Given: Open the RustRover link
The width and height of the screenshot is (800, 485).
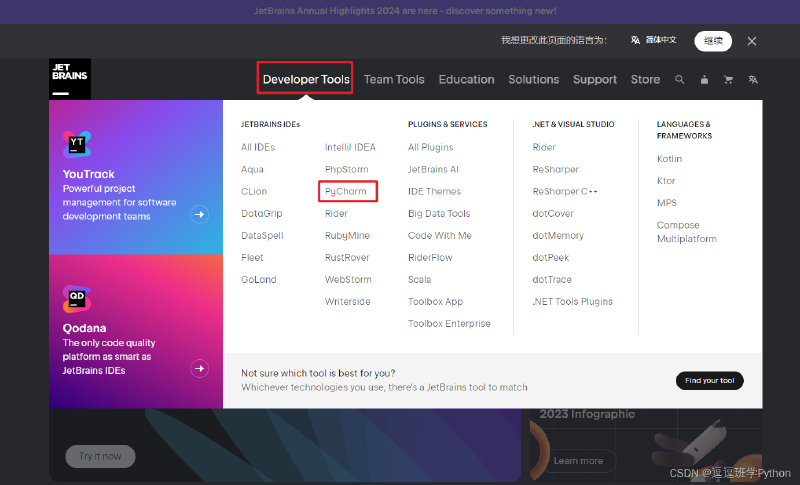Looking at the screenshot, I should [347, 258].
